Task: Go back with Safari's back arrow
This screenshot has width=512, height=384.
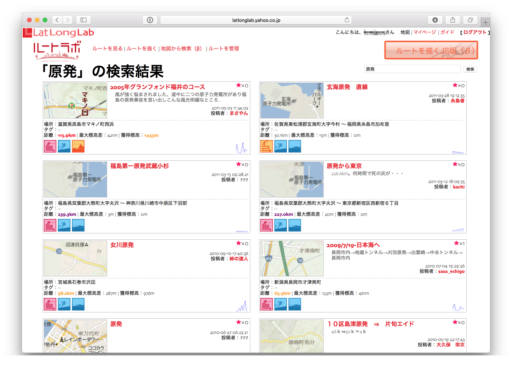Action: coord(57,20)
